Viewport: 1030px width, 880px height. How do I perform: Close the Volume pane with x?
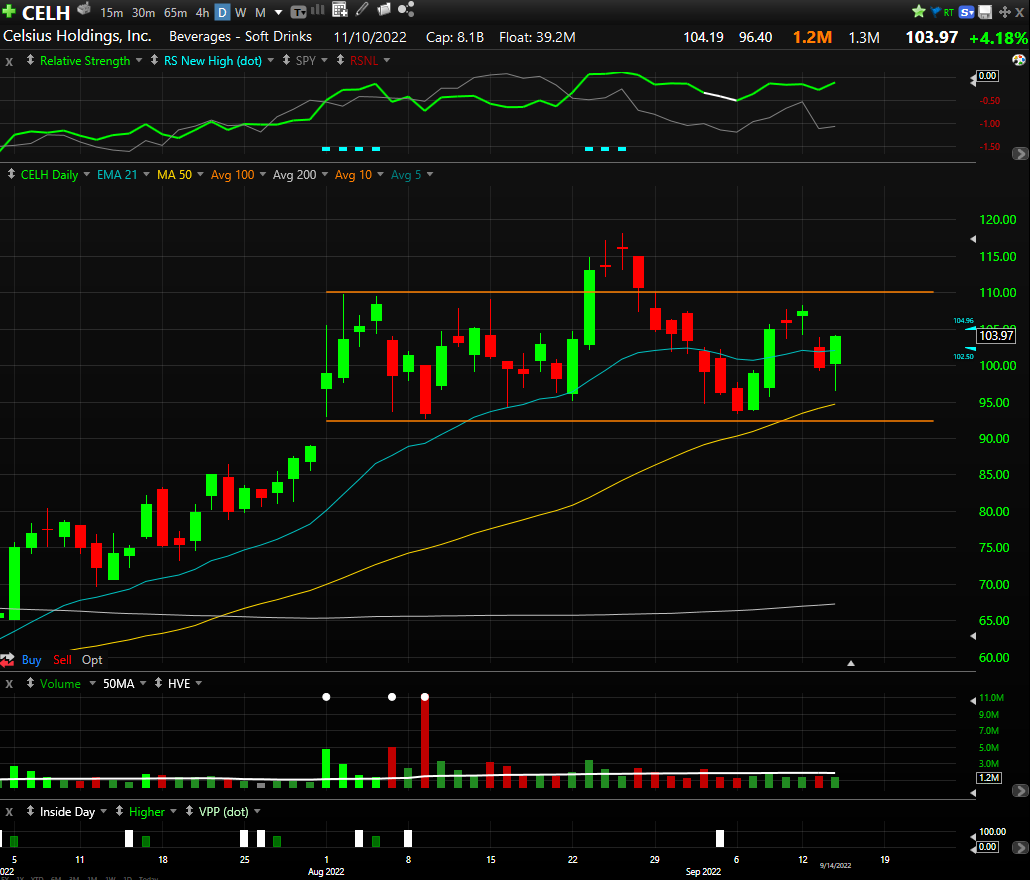tap(9, 684)
